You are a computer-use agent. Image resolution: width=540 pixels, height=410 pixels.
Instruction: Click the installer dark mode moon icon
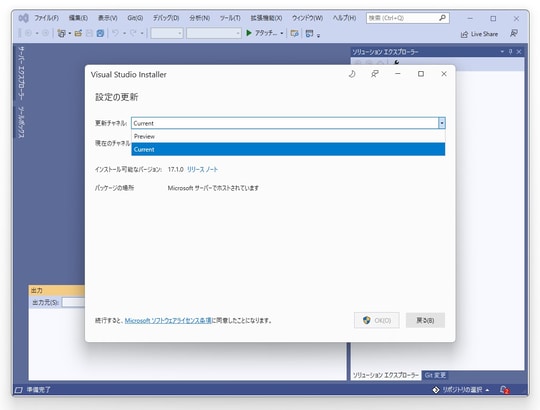[352, 74]
